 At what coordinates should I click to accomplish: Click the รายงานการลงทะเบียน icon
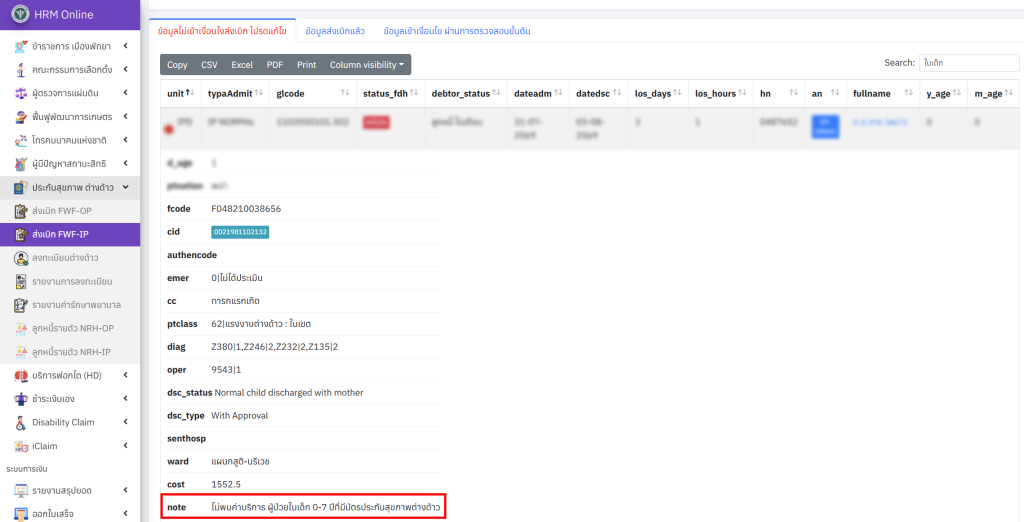(20, 282)
